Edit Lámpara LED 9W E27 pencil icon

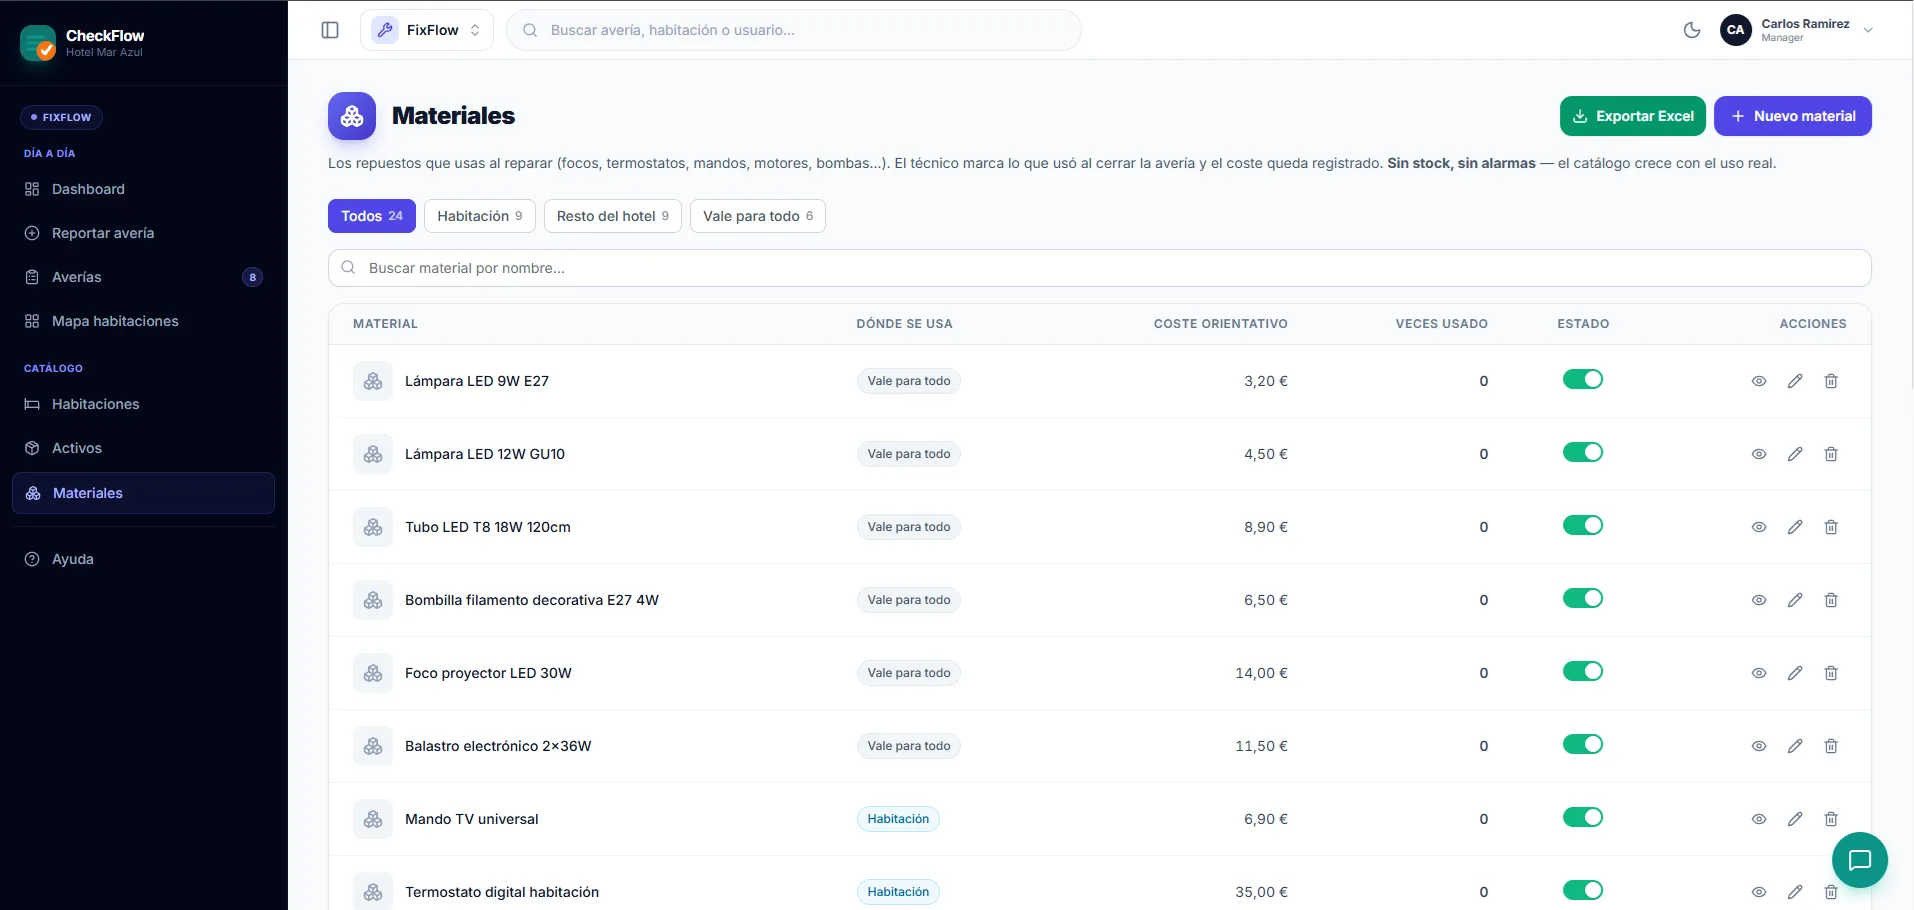pyautogui.click(x=1795, y=381)
